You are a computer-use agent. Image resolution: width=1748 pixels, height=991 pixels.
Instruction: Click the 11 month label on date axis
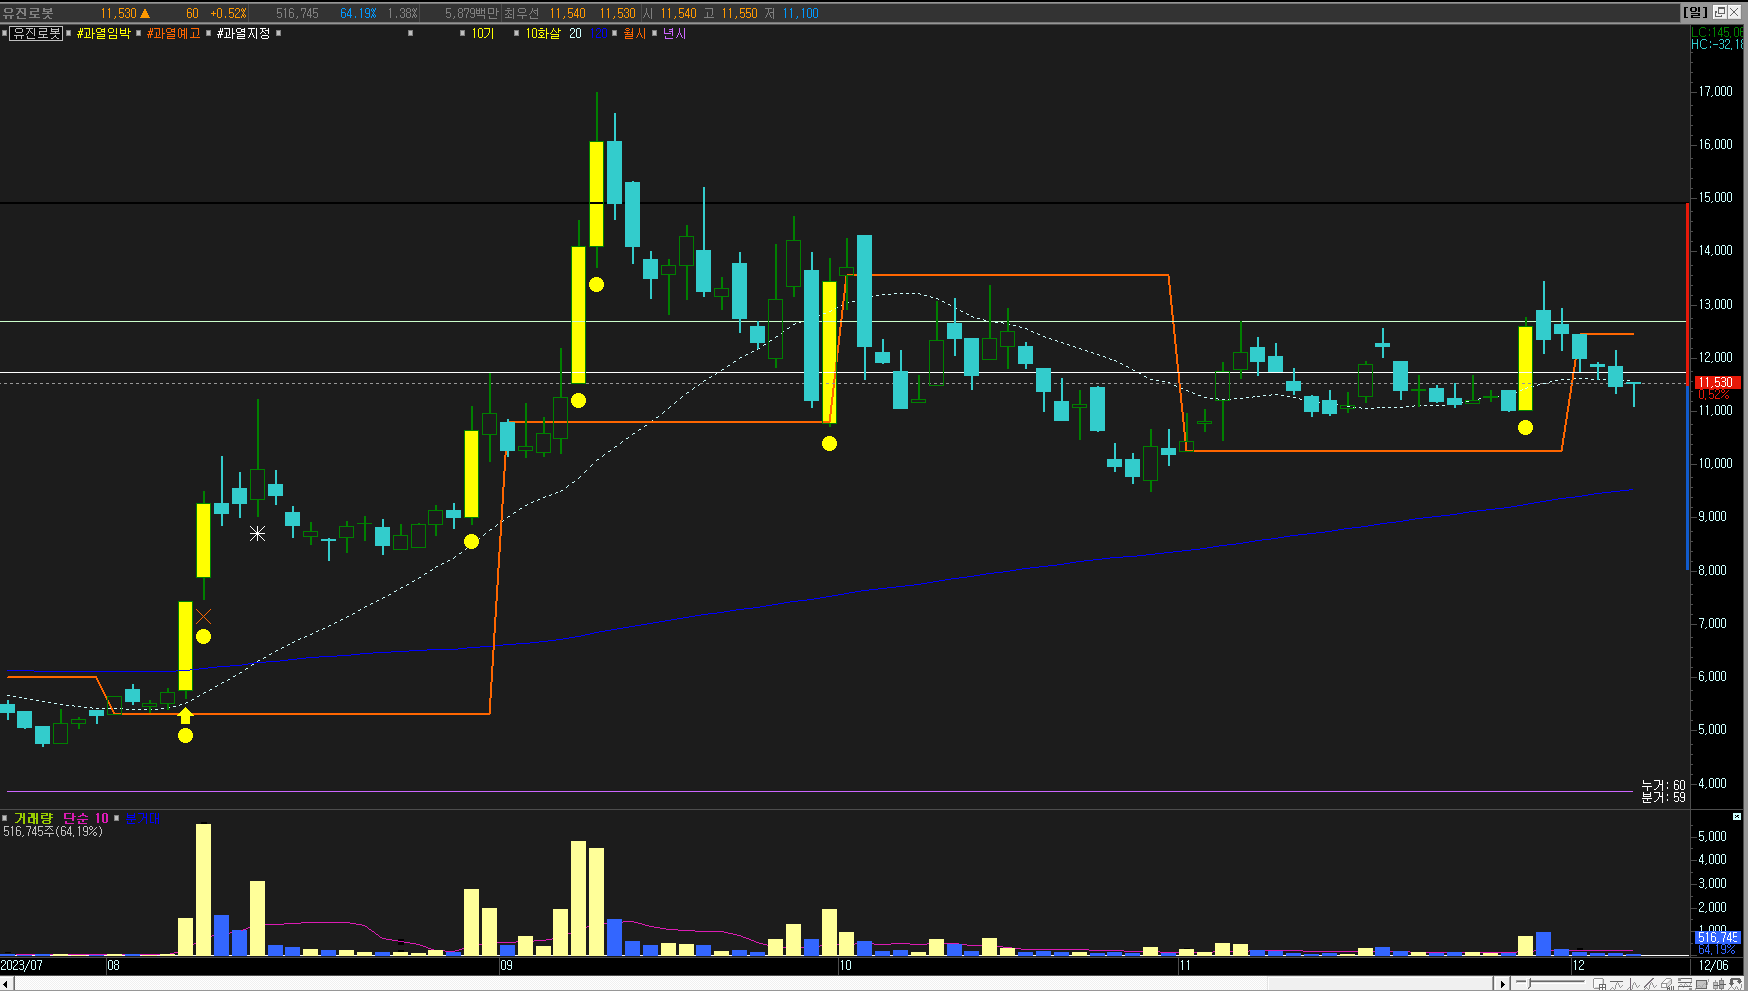(1185, 965)
